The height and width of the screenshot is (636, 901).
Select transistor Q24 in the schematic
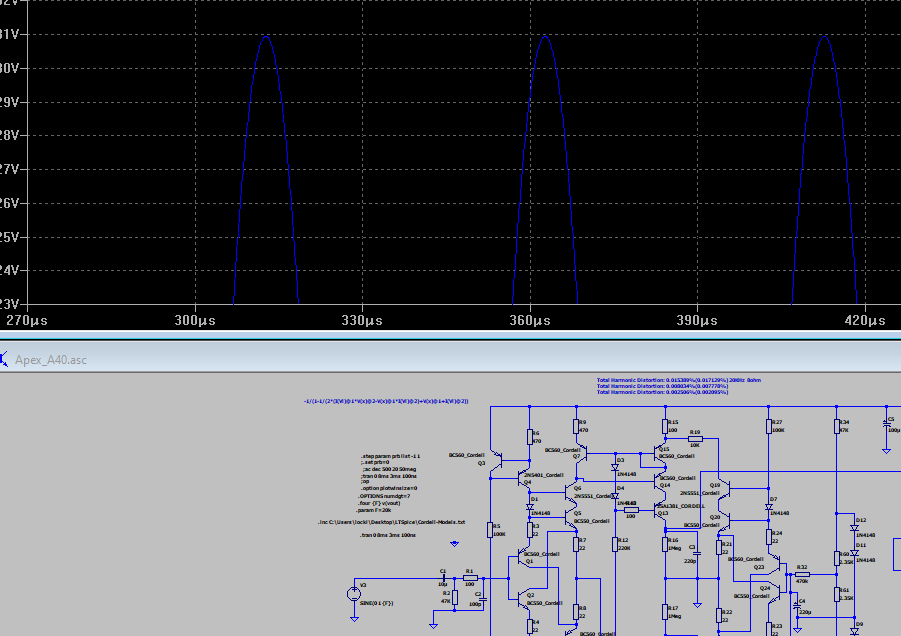point(775,592)
